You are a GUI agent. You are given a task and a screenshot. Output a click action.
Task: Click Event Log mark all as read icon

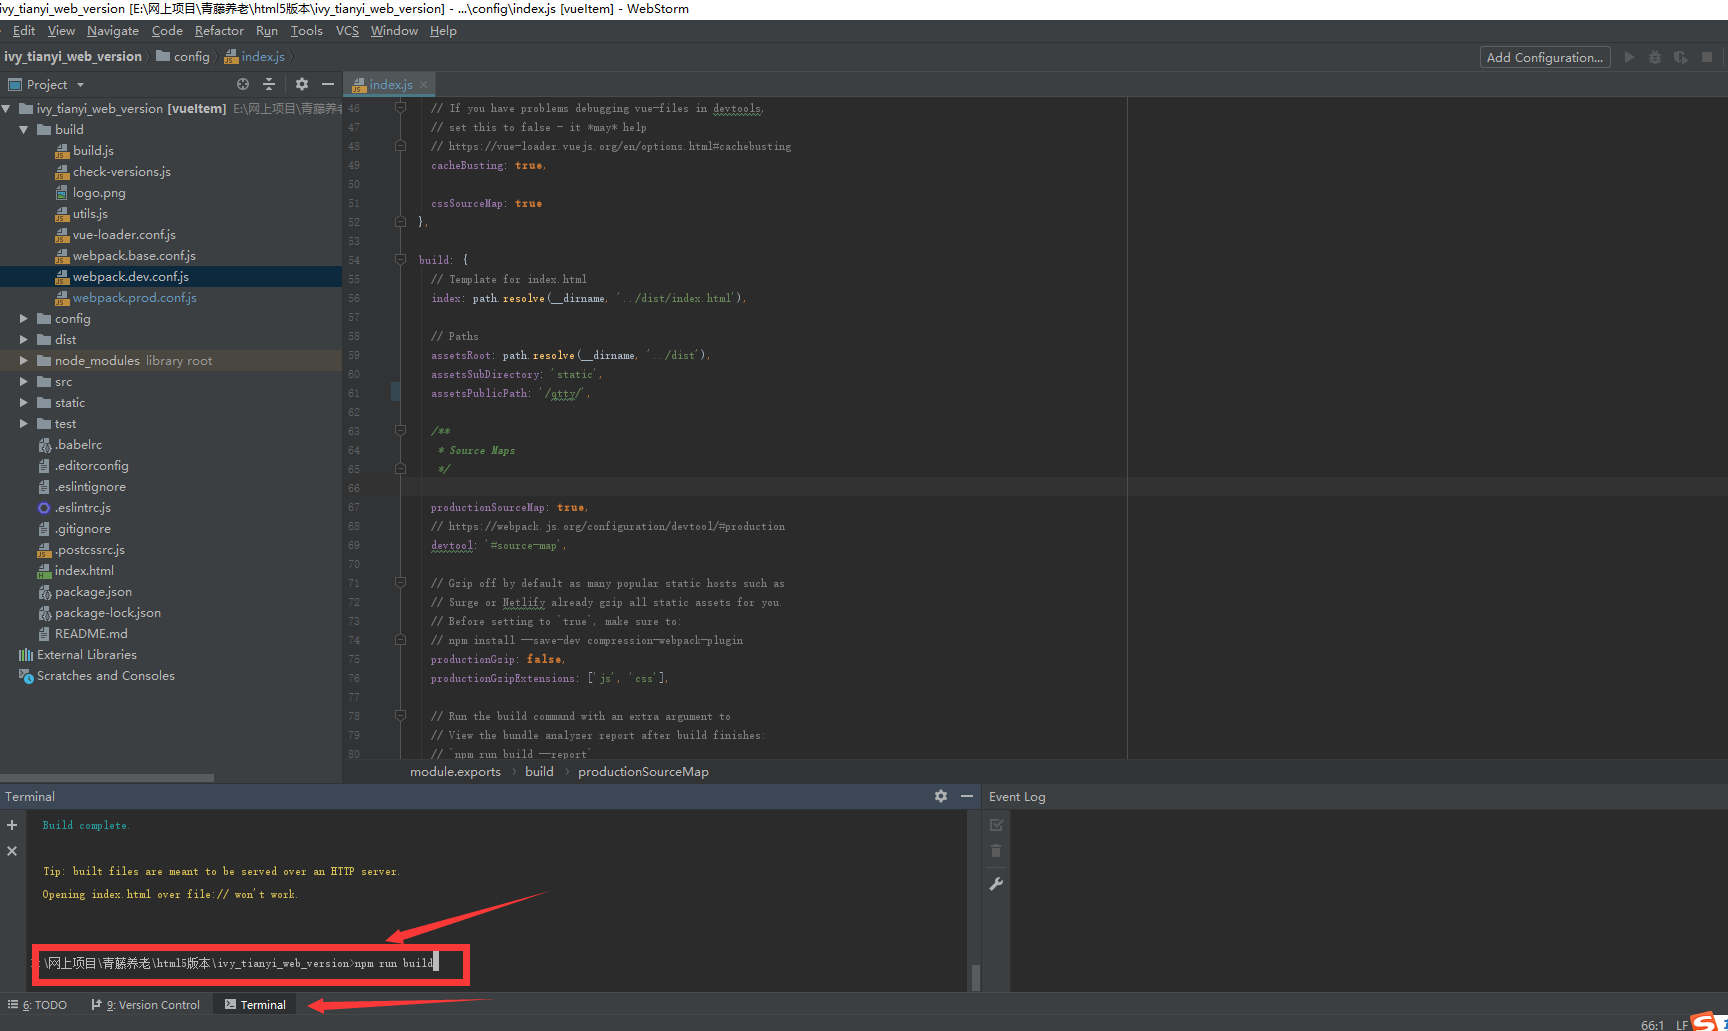(996, 825)
